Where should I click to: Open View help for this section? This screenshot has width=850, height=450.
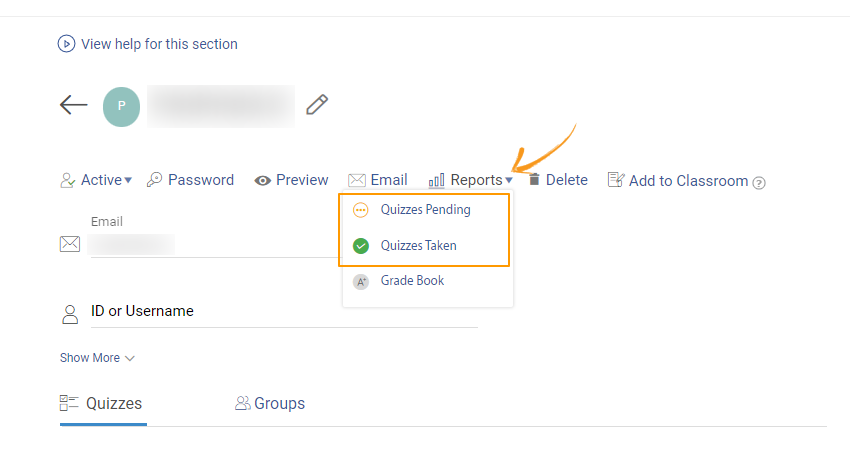click(x=158, y=44)
